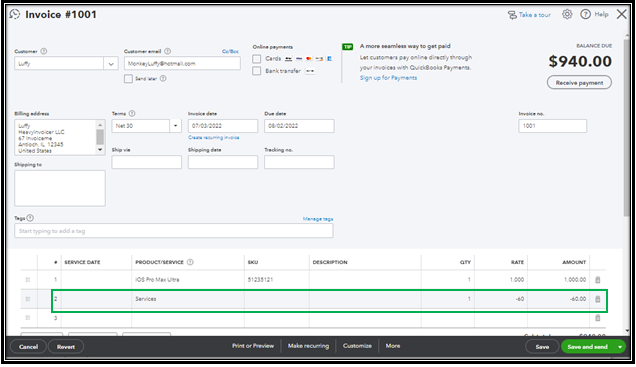Click Make recurring in footer

308,346
